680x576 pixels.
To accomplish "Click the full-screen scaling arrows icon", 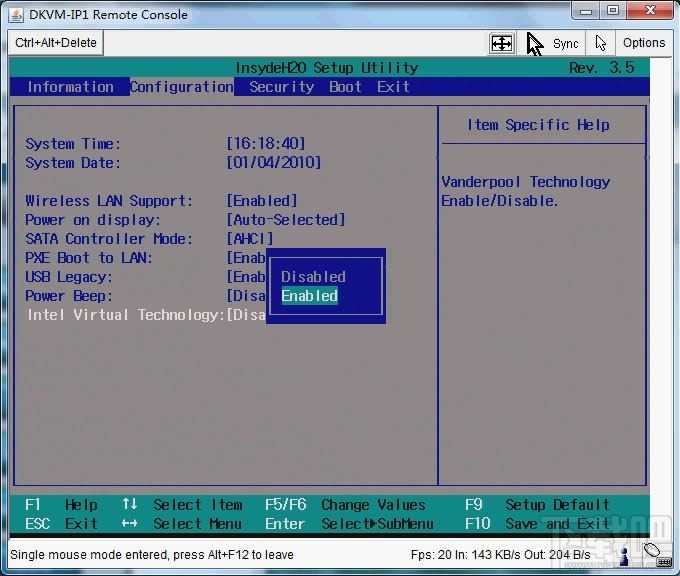I will [x=501, y=43].
